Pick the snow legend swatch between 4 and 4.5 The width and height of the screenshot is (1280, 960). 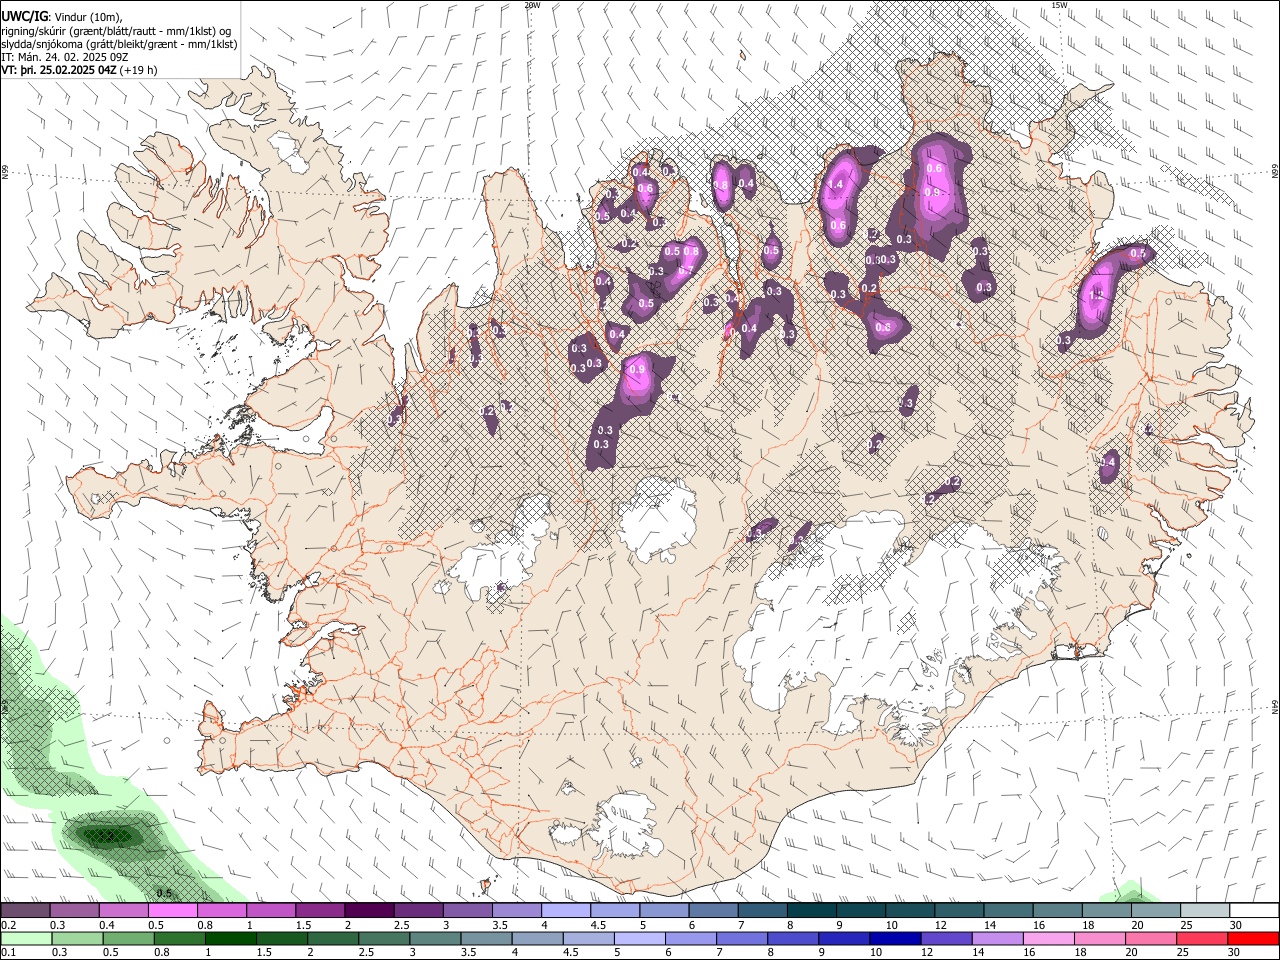566,911
